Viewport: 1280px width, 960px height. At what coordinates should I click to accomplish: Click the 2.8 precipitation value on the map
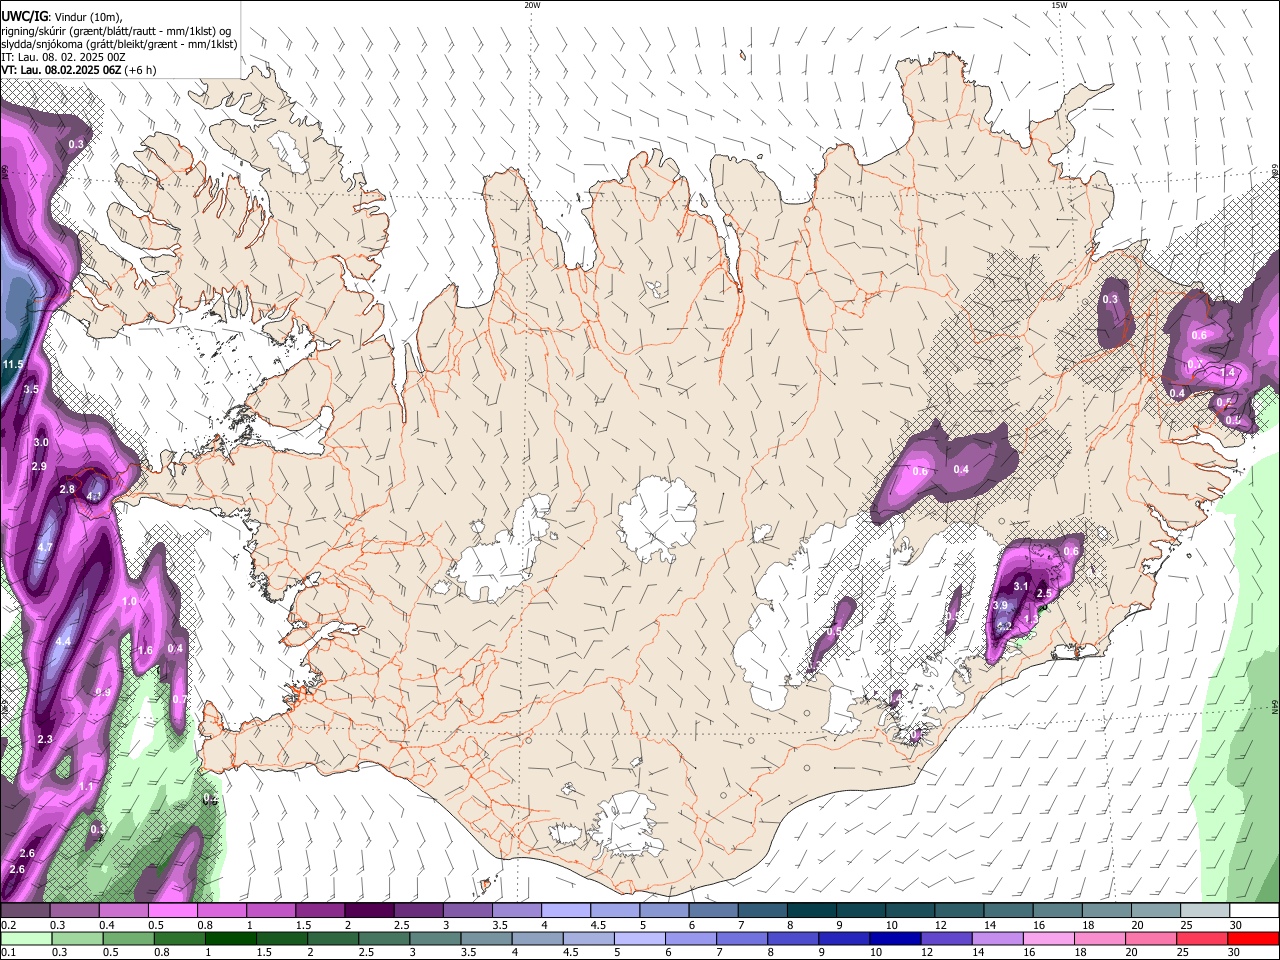(67, 489)
